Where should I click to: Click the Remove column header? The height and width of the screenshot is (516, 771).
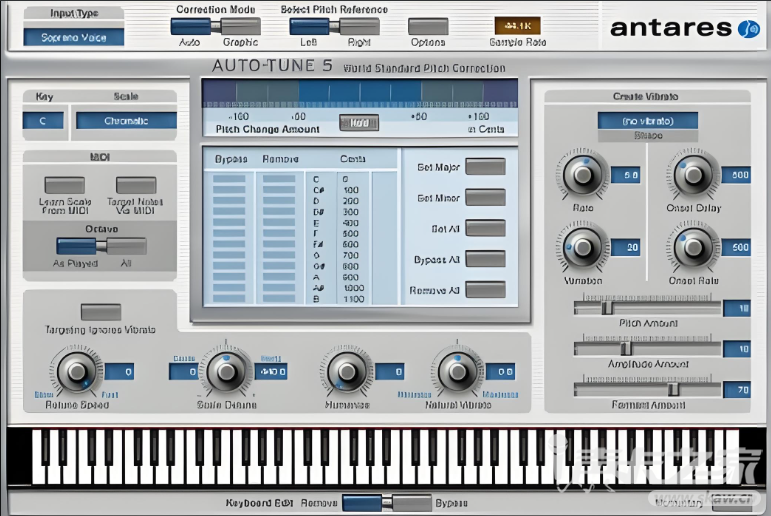pyautogui.click(x=280, y=159)
